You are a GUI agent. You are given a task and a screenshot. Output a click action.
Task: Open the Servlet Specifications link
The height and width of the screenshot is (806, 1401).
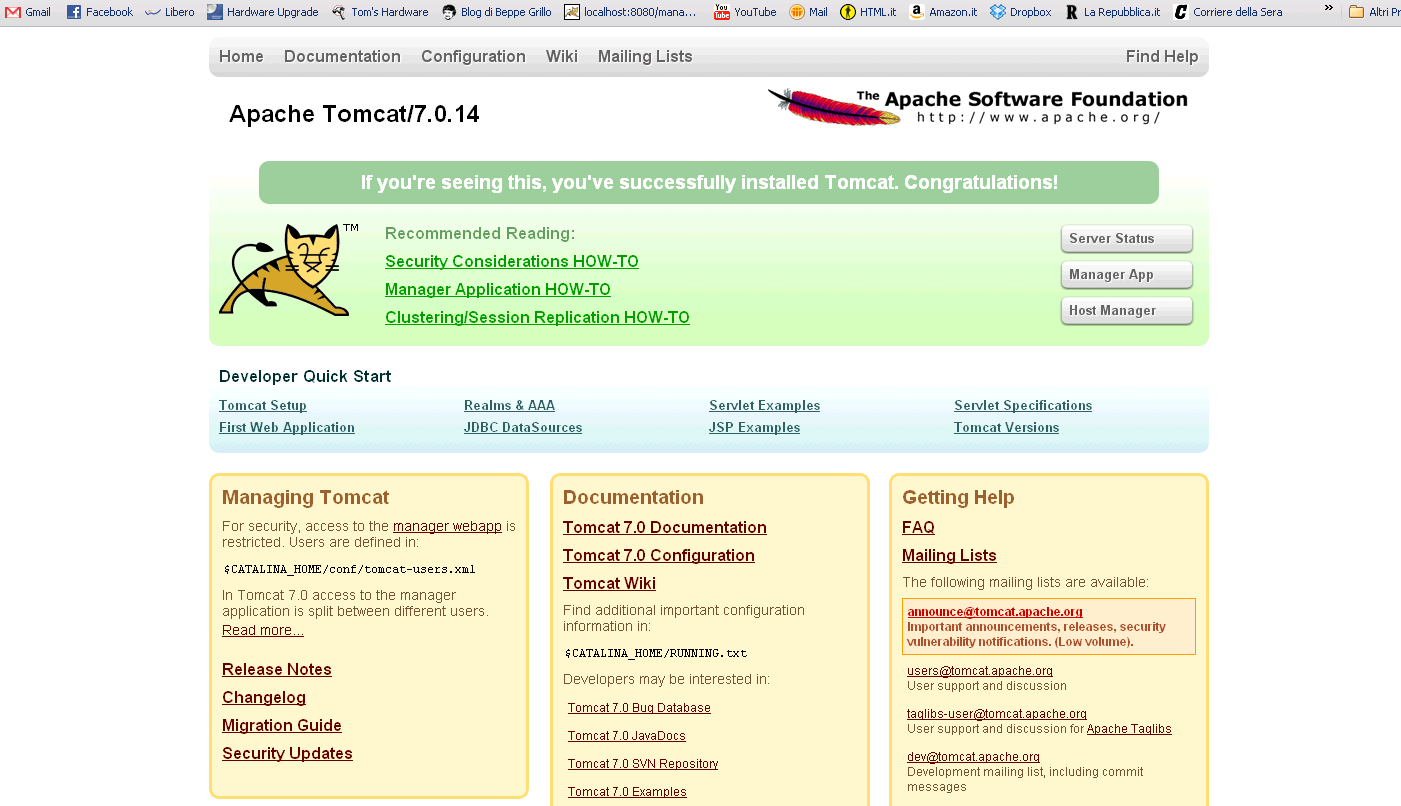tap(1023, 406)
